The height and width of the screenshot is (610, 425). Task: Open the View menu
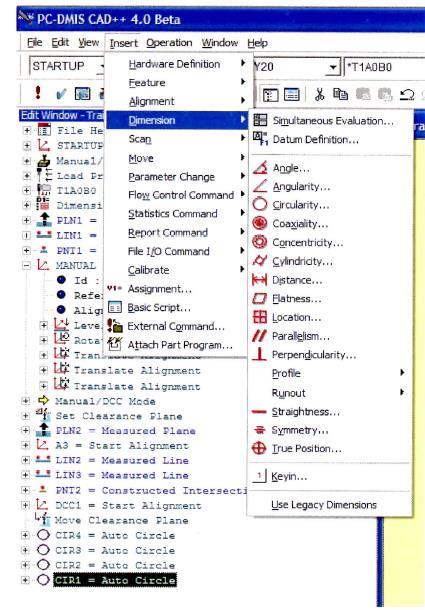[88, 42]
